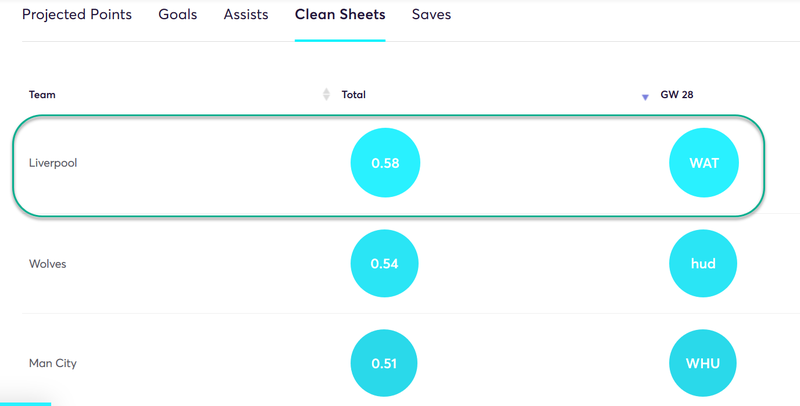Viewport: 800px width, 406px height.
Task: Select the Man City team name
Action: (x=53, y=364)
